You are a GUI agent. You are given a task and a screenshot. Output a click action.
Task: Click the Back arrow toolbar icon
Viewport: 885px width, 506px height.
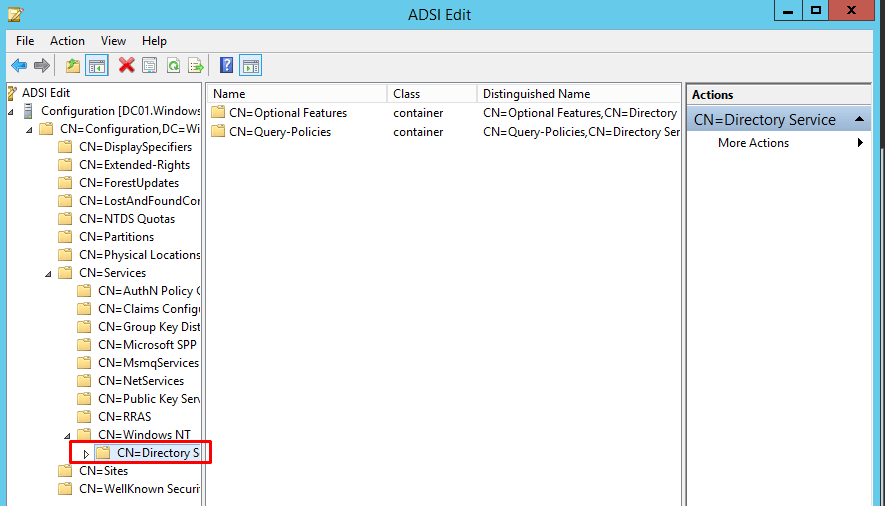click(x=19, y=65)
